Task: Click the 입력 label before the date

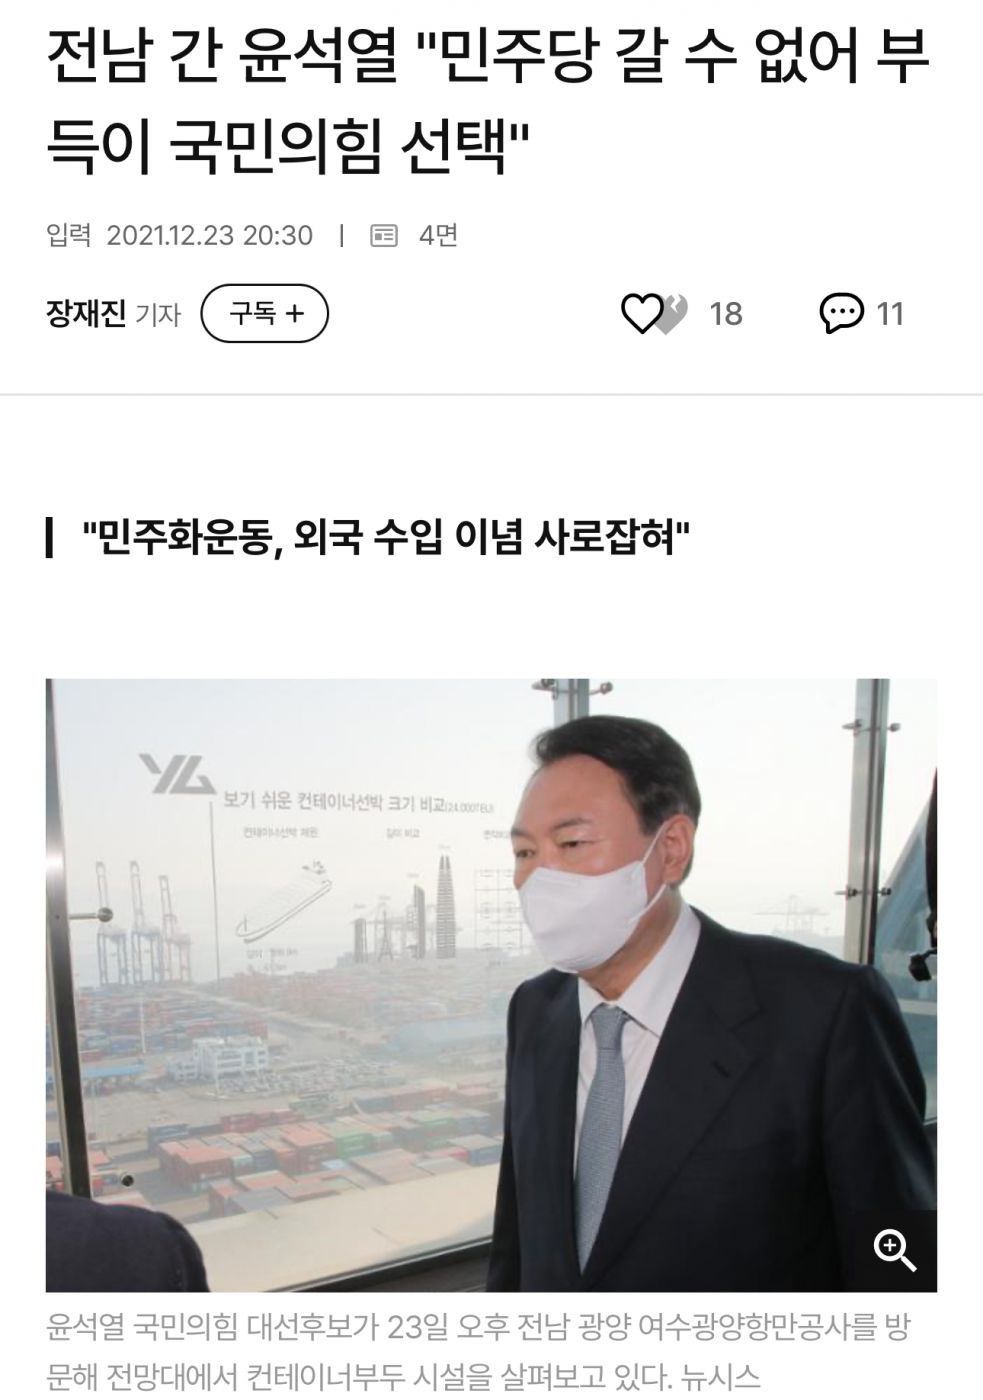Action: click(x=69, y=236)
